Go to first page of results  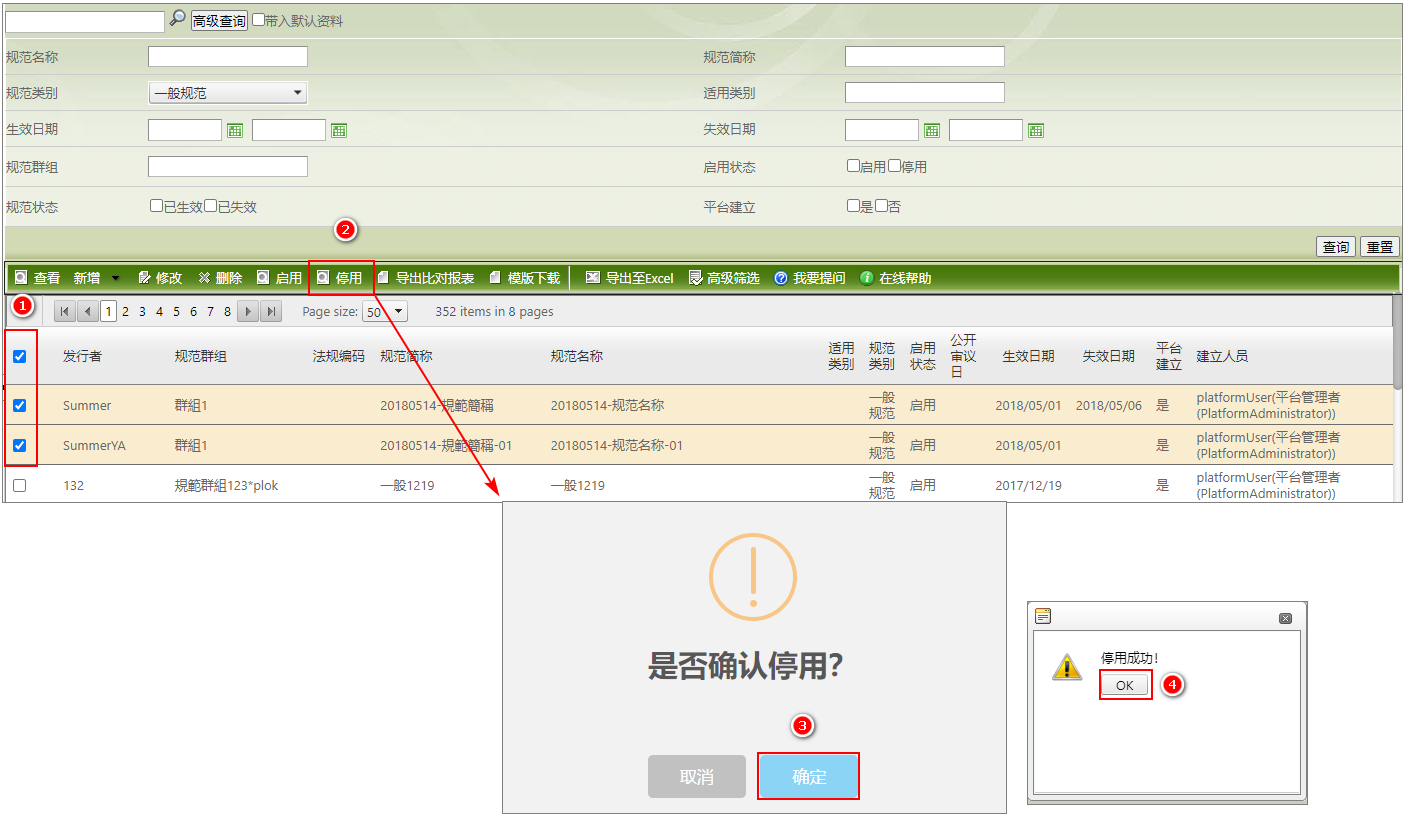65,311
